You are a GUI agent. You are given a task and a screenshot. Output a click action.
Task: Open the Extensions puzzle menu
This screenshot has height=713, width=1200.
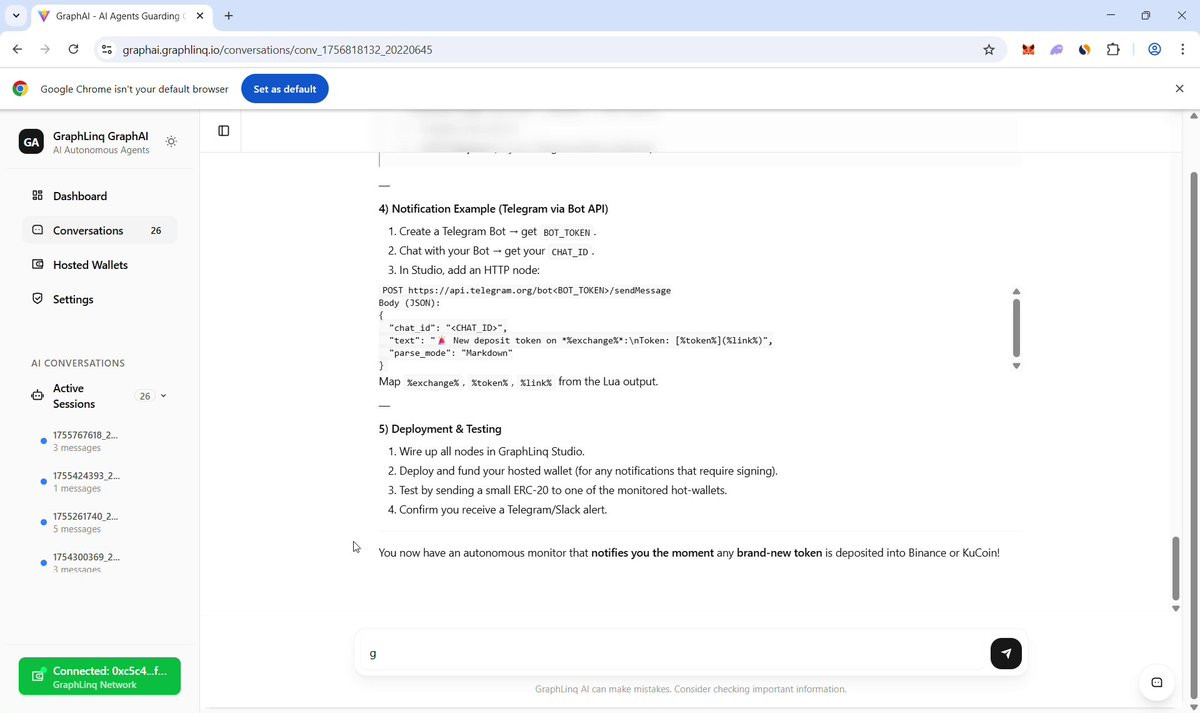(1113, 49)
